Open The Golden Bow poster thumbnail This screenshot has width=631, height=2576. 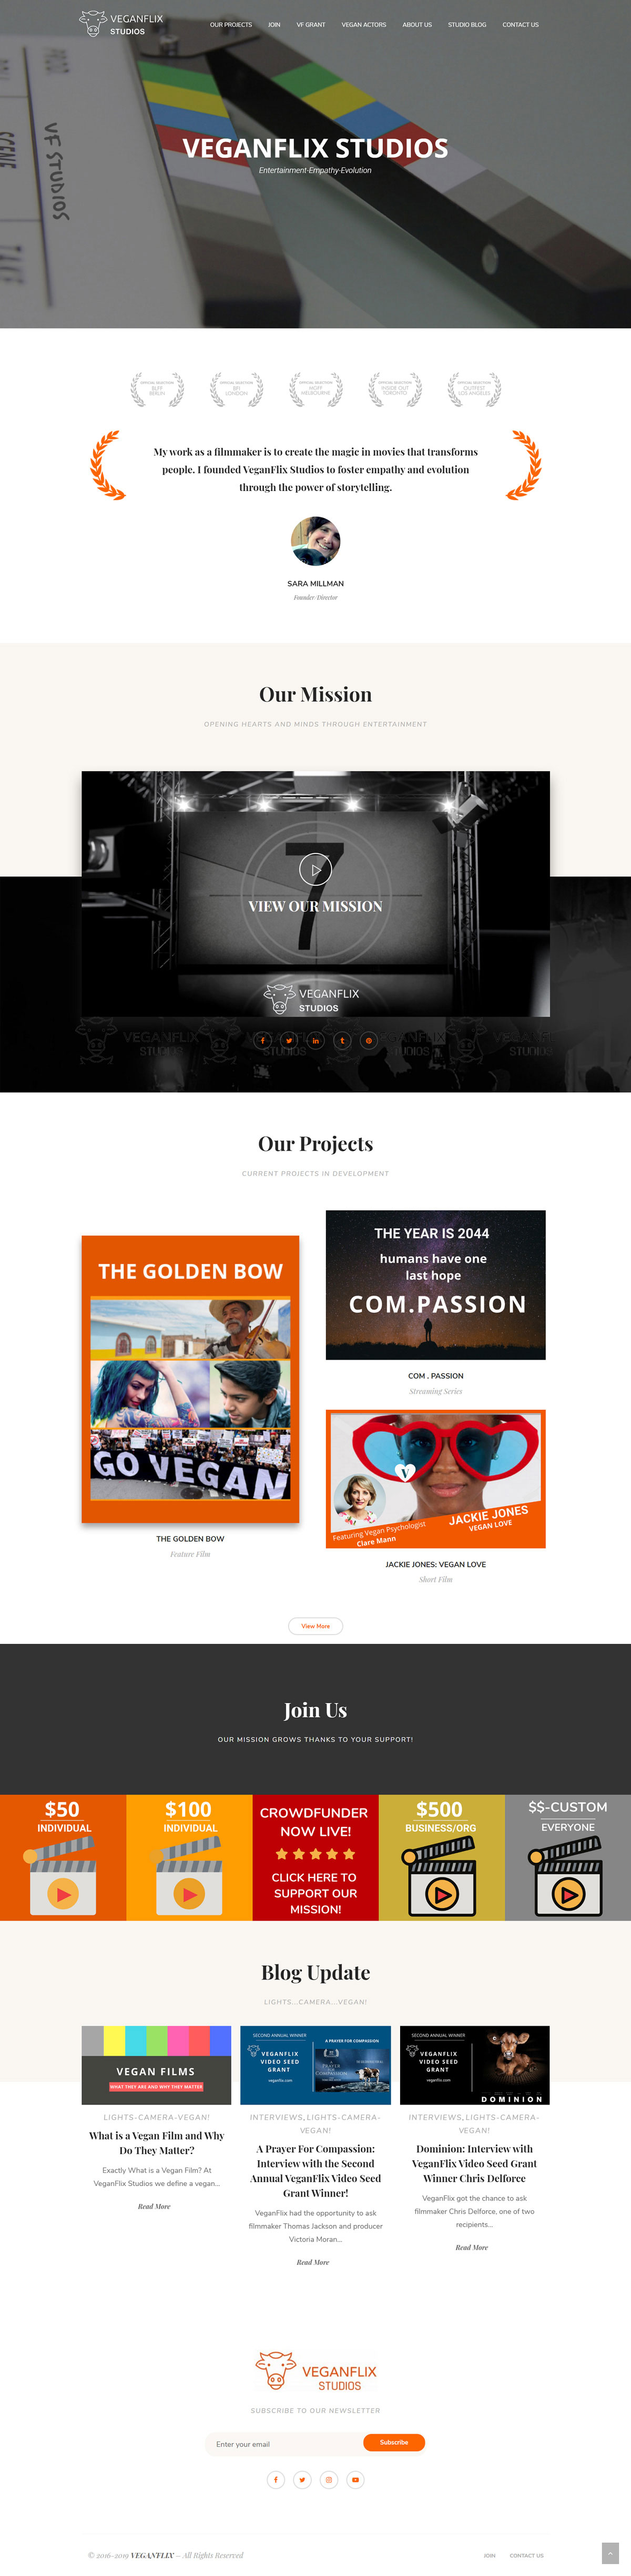pyautogui.click(x=190, y=1378)
